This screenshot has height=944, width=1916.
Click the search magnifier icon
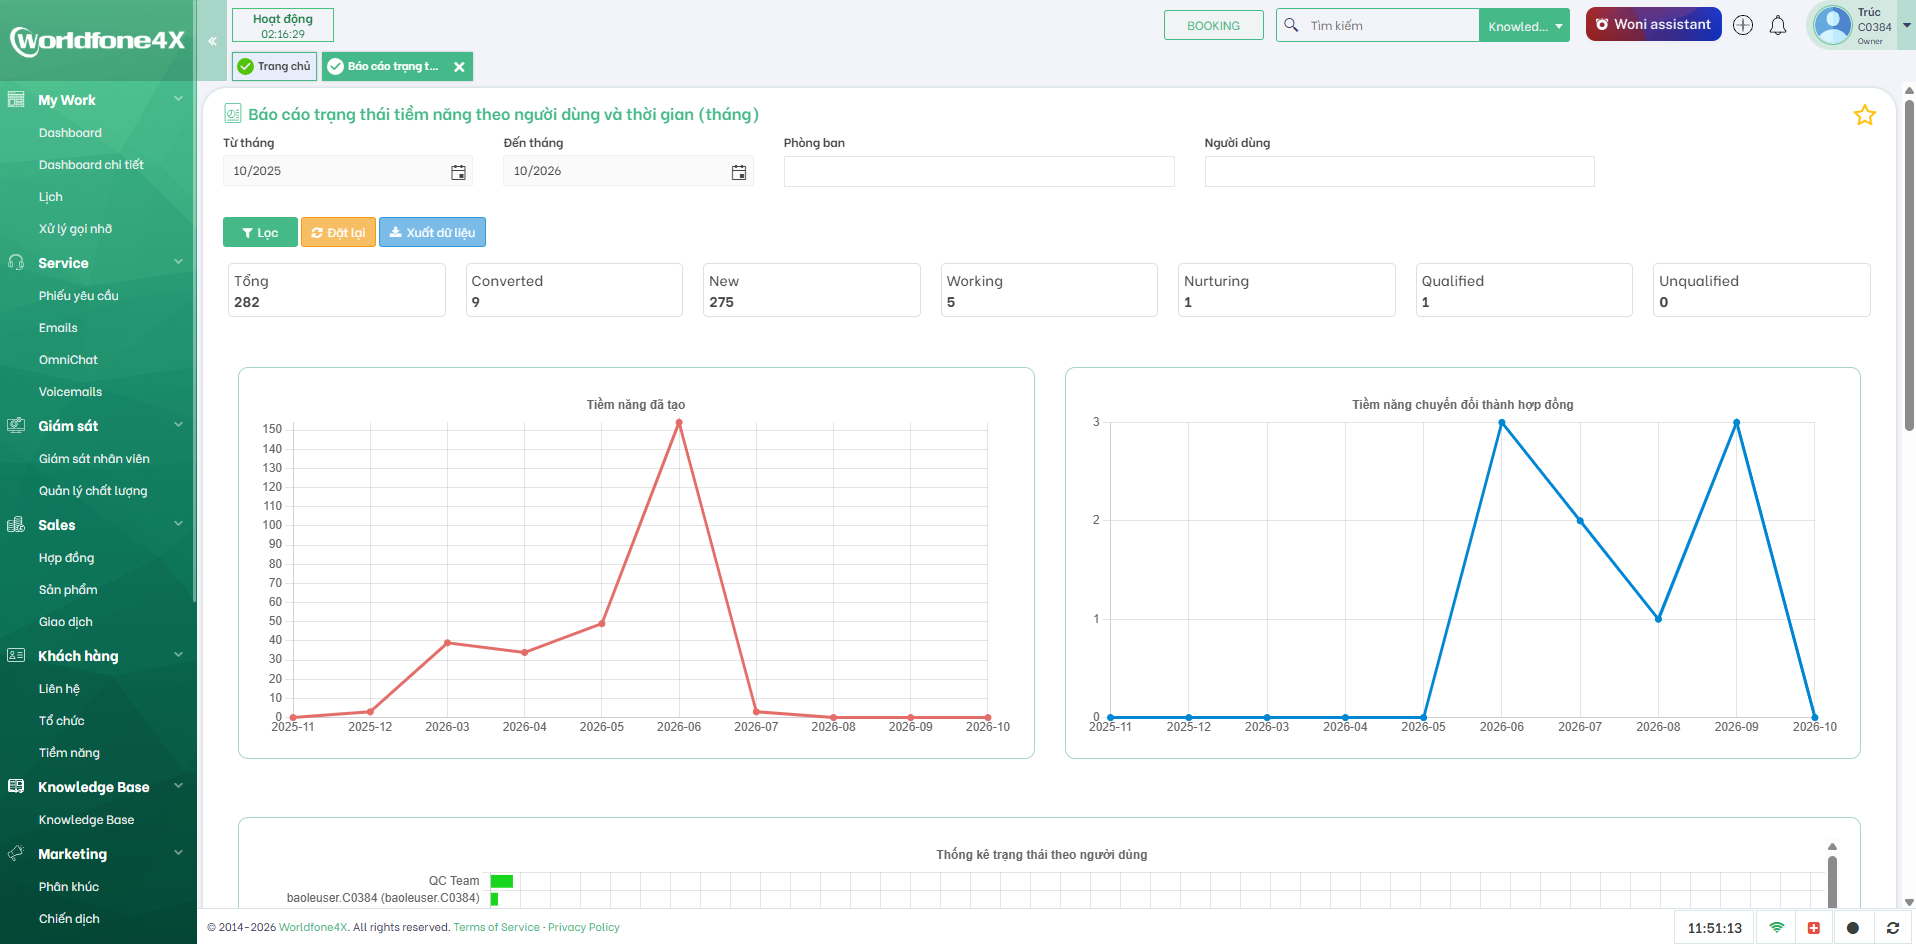click(1292, 25)
